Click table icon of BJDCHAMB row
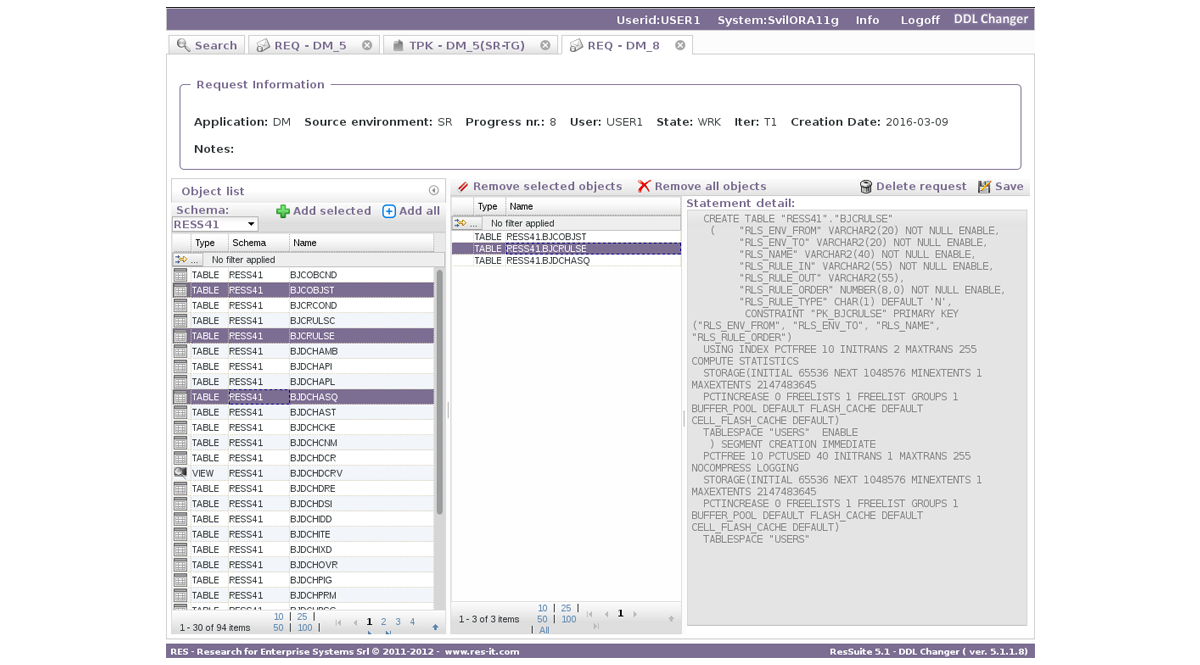Screen dimensions: 1200x665 tap(180, 351)
